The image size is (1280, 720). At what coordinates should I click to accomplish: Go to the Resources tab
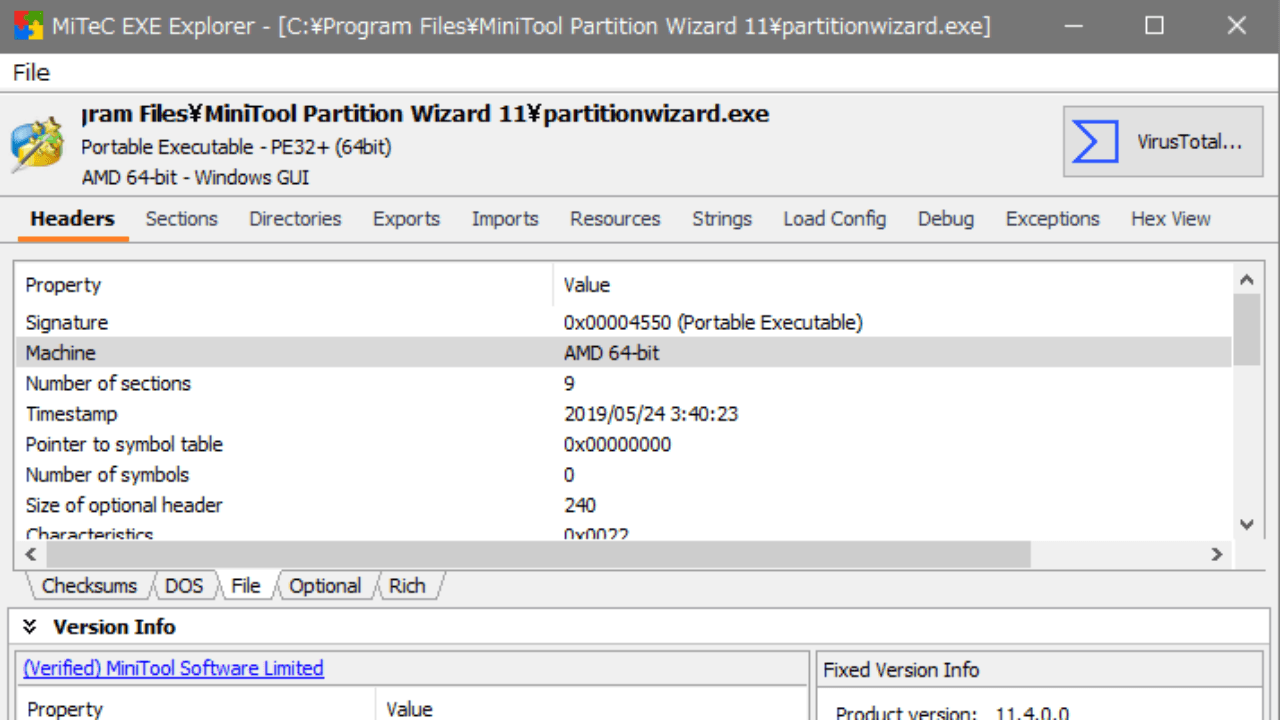point(615,219)
